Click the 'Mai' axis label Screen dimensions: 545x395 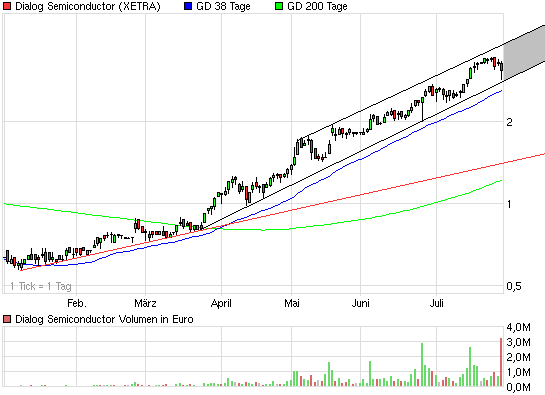click(x=292, y=303)
